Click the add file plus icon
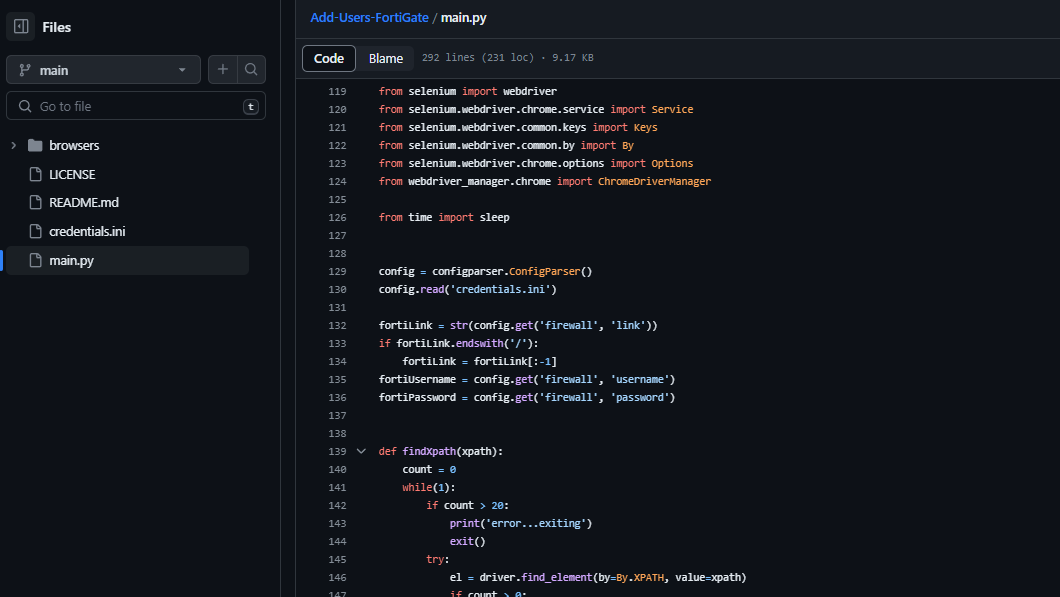The height and width of the screenshot is (597, 1060). [222, 70]
